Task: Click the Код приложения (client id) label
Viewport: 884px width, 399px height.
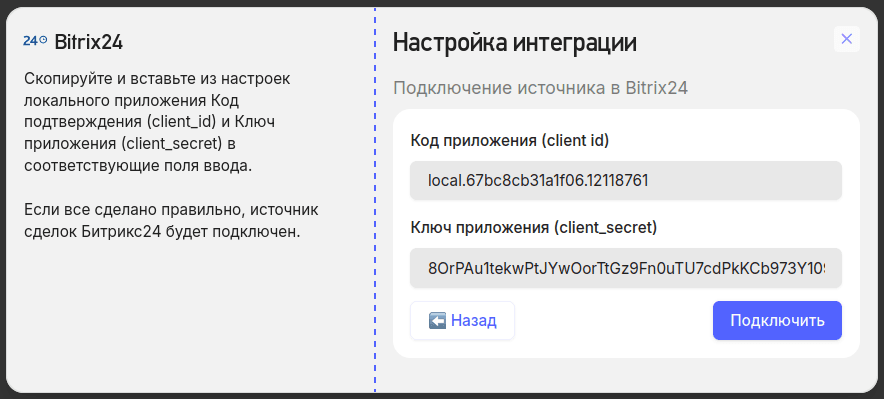Action: point(510,140)
